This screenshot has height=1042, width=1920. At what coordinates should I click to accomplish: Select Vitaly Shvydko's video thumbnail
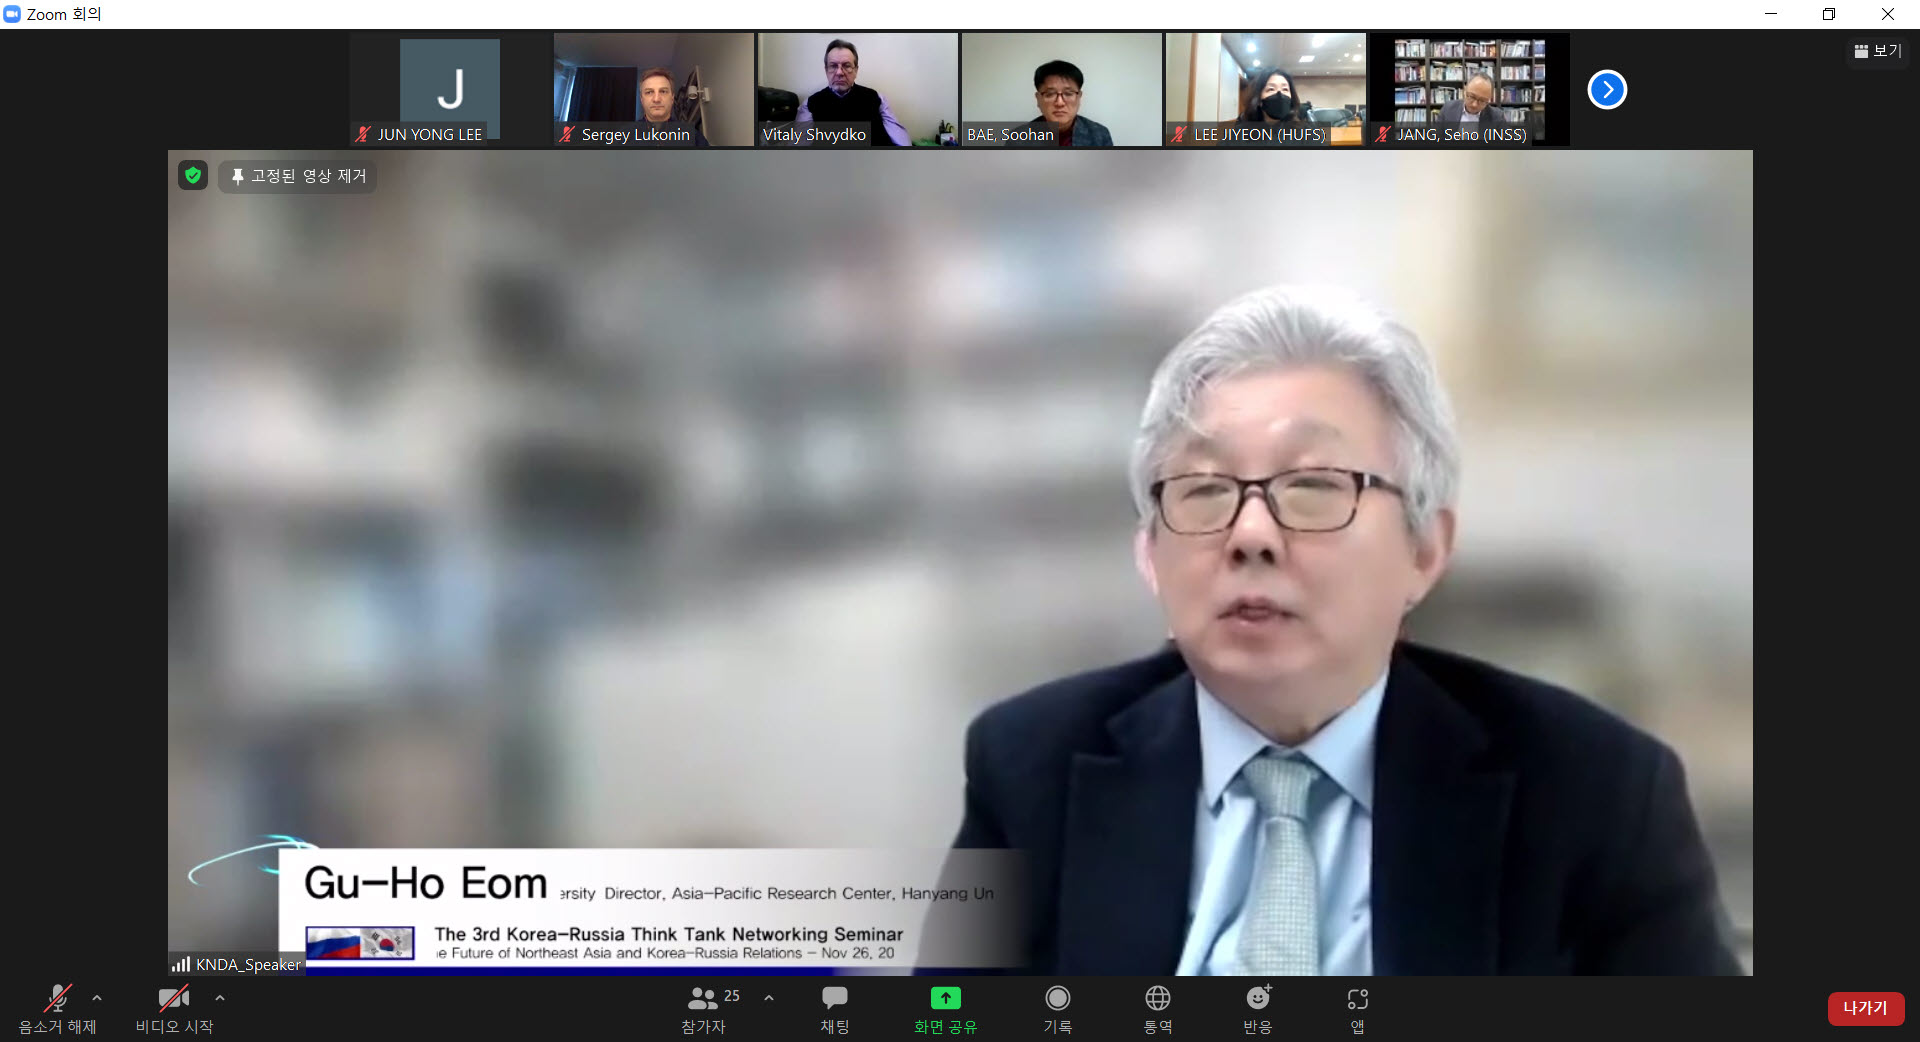(857, 90)
